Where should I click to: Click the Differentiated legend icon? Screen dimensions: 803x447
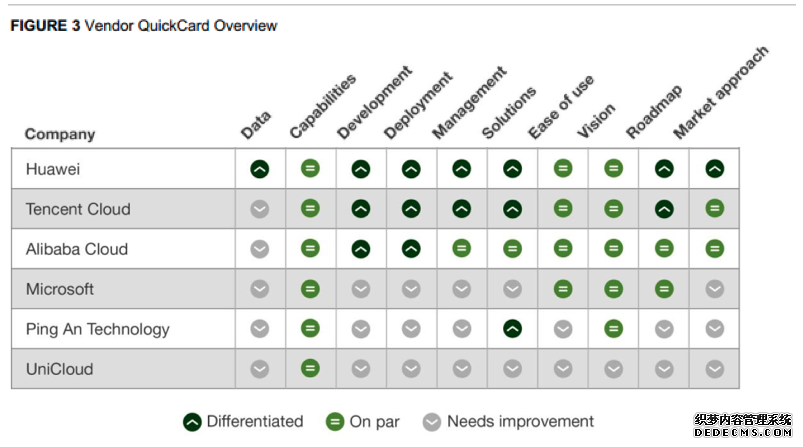click(x=192, y=422)
